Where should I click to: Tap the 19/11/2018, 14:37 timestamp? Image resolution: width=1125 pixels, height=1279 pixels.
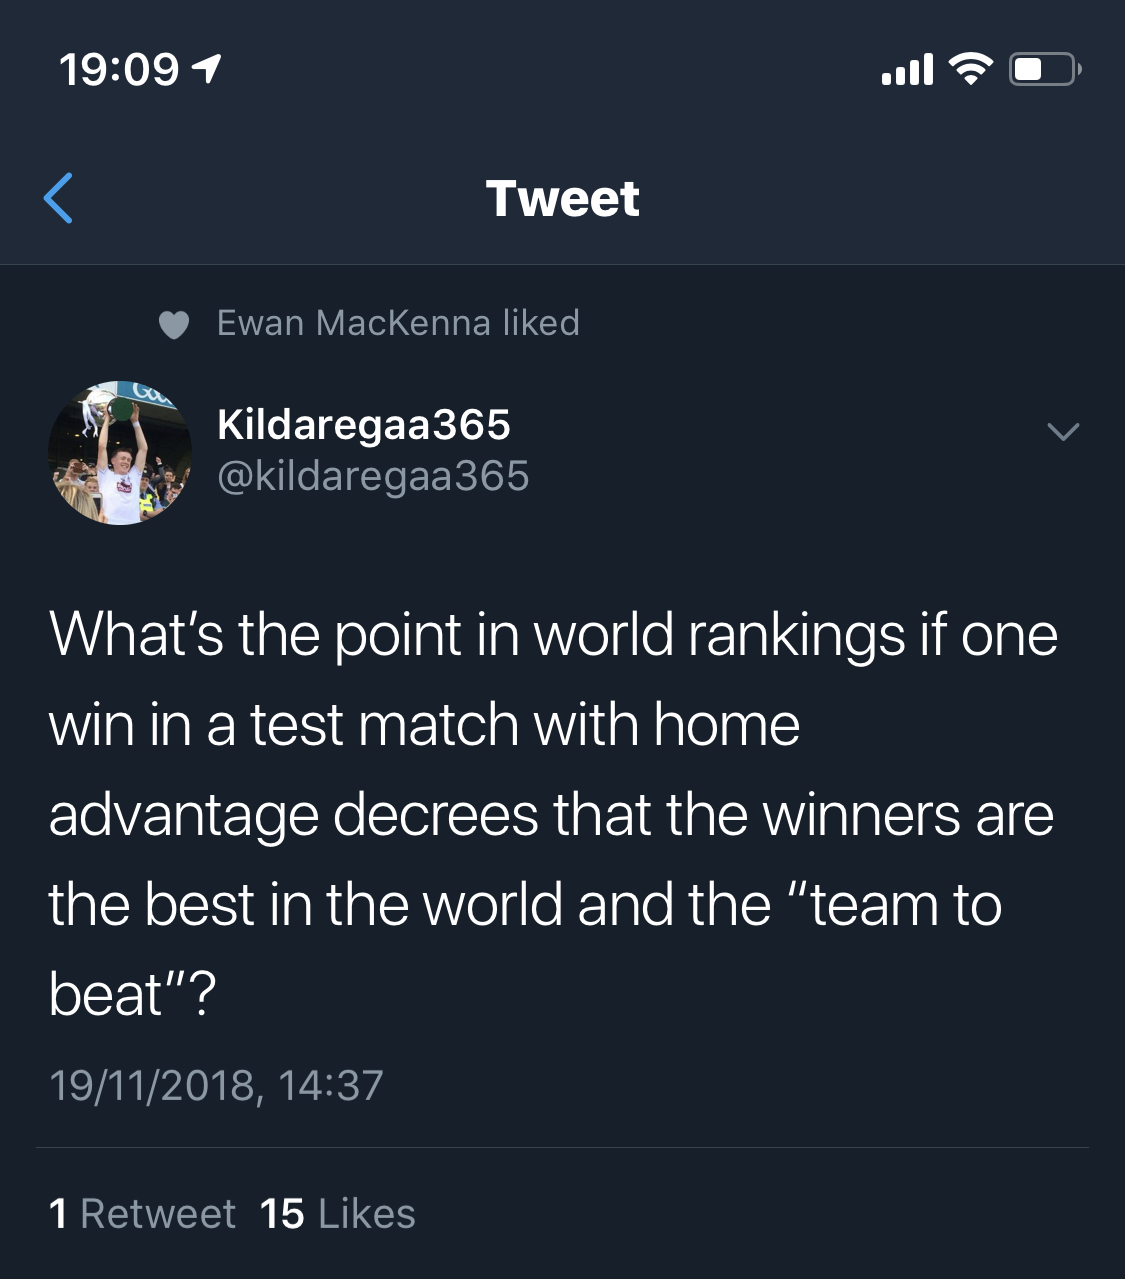(x=216, y=1085)
